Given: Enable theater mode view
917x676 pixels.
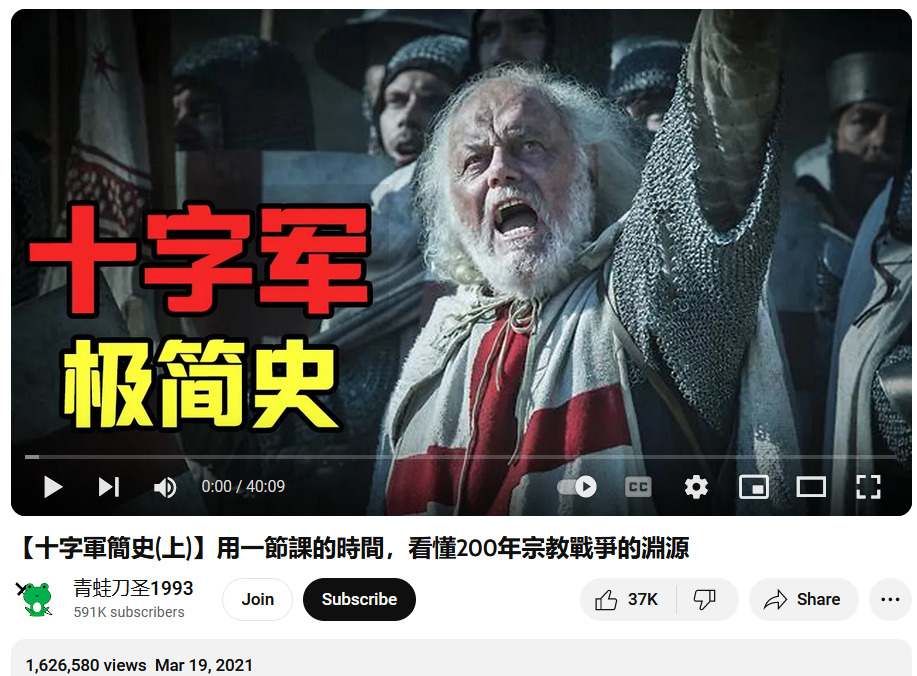Looking at the screenshot, I should [x=811, y=487].
